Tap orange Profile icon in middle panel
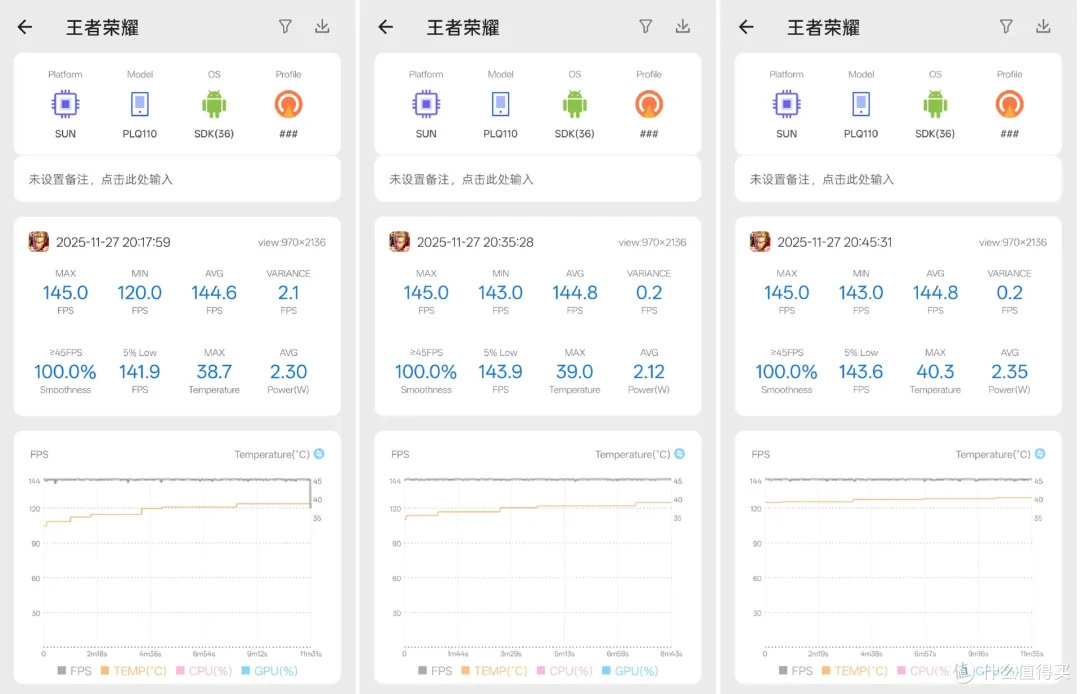The height and width of the screenshot is (694, 1080). (x=649, y=104)
